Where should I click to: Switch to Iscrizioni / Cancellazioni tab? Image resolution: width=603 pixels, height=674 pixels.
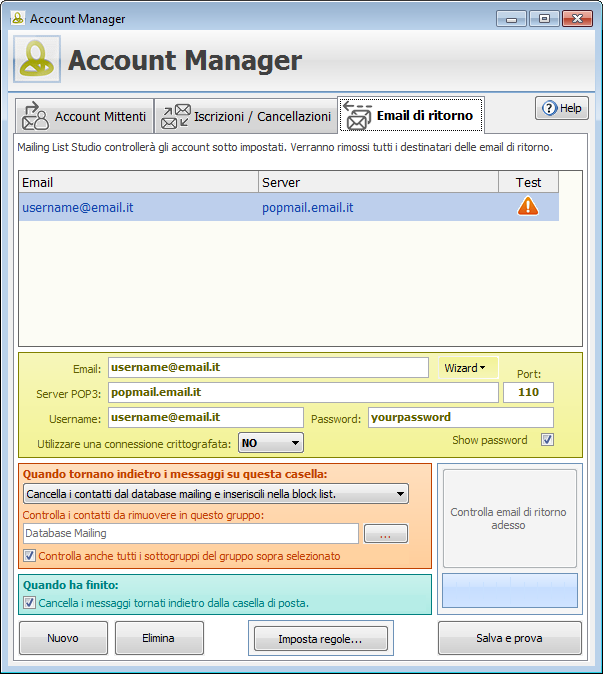click(x=260, y=117)
